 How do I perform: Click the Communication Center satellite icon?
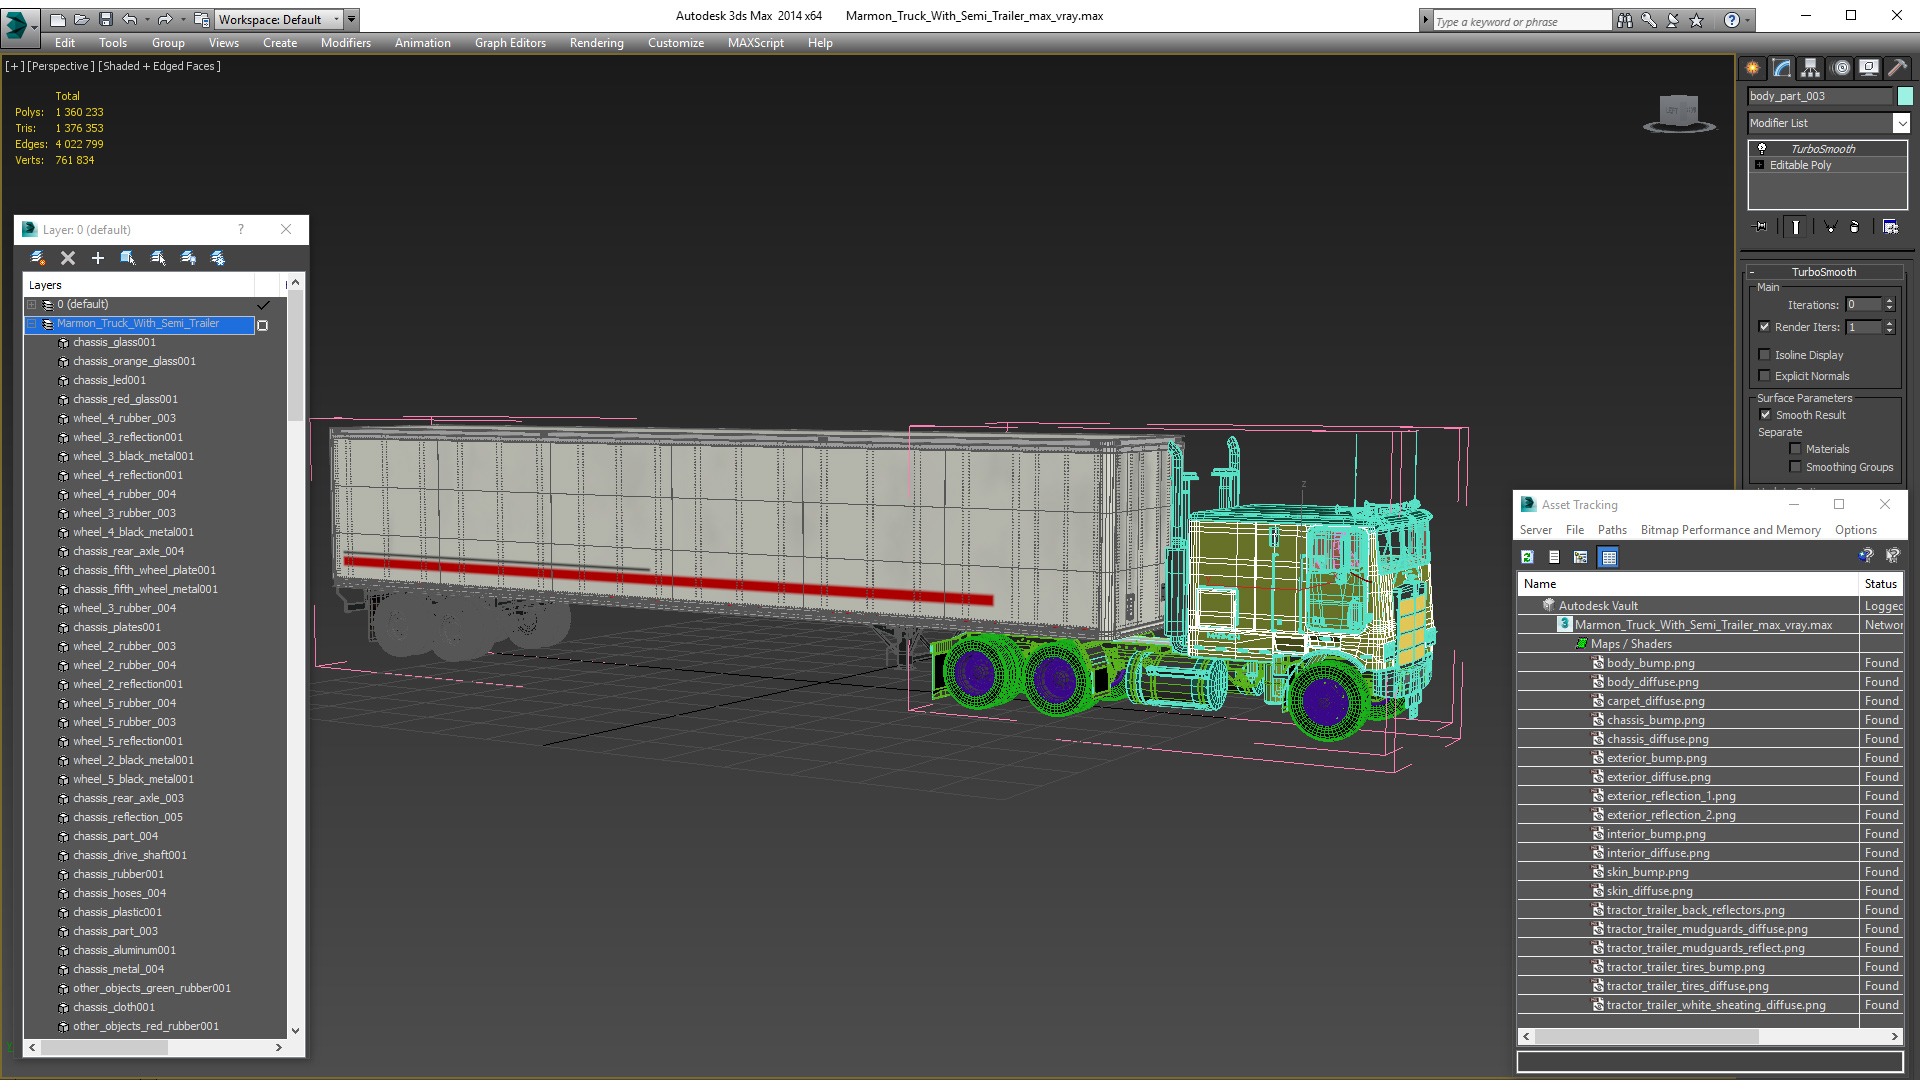point(1673,20)
